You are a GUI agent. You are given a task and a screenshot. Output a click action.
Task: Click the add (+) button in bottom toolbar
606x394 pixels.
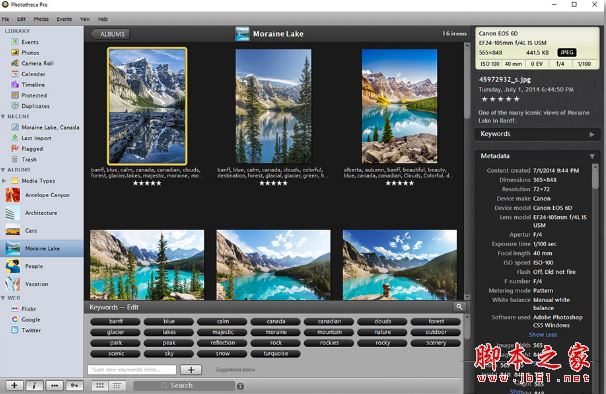click(14, 385)
